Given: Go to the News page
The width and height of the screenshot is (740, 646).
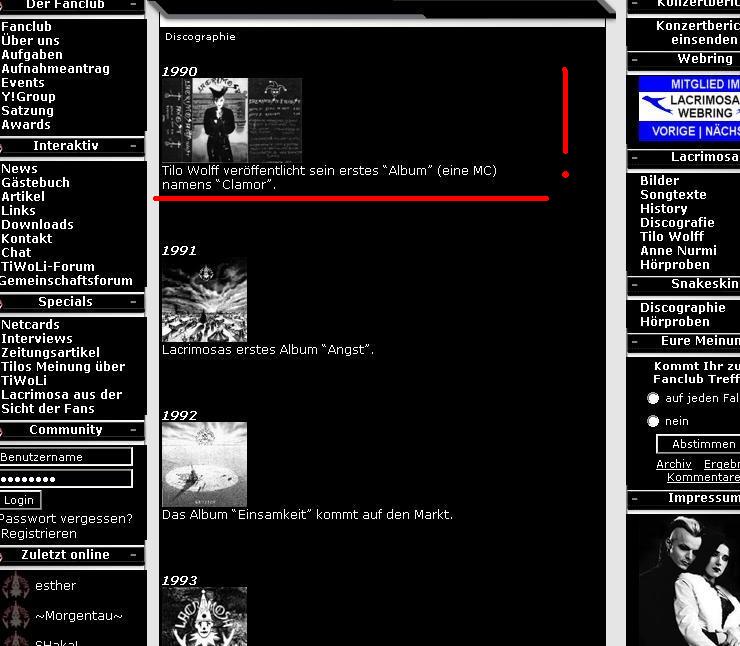Looking at the screenshot, I should tap(19, 168).
